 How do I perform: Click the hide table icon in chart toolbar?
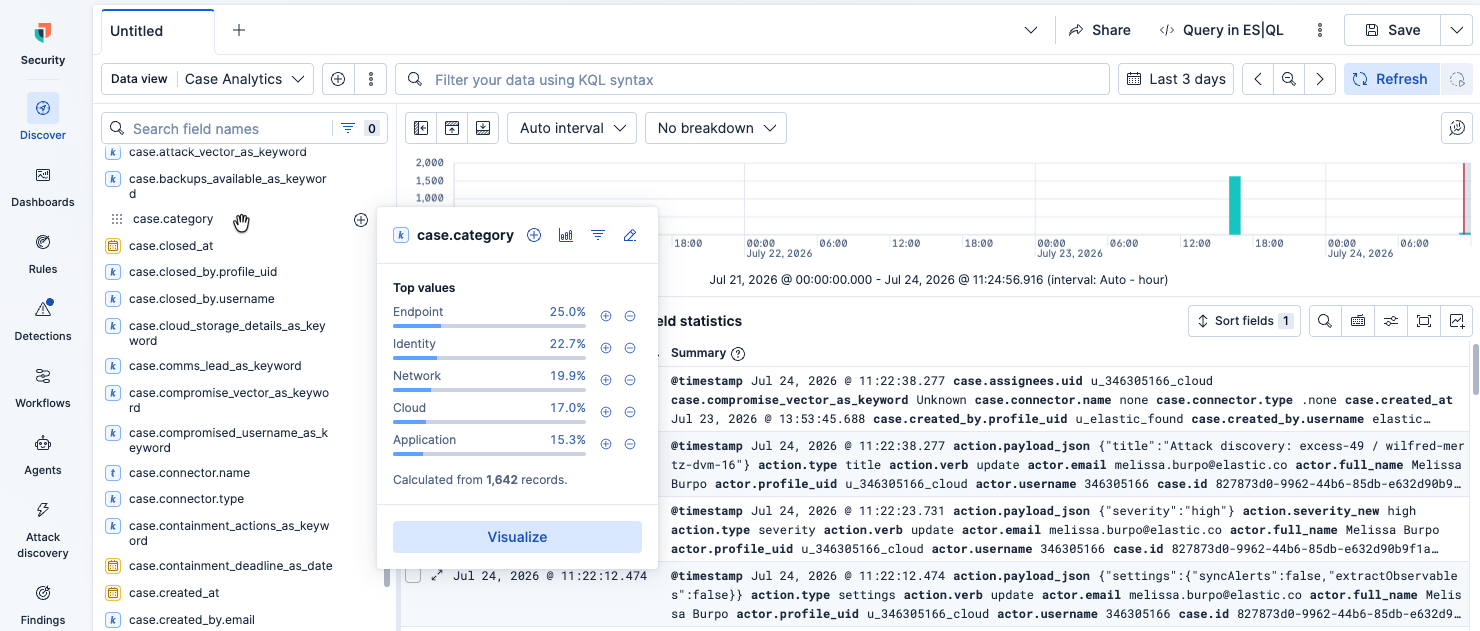483,128
